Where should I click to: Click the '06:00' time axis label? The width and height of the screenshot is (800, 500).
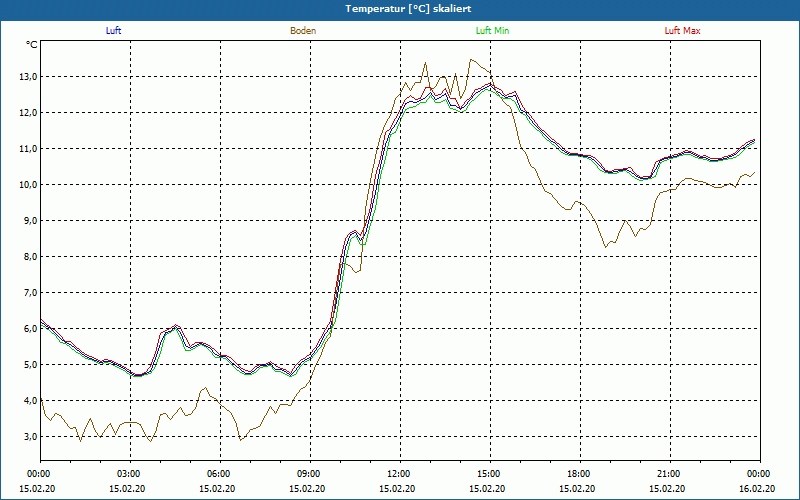pyautogui.click(x=220, y=474)
